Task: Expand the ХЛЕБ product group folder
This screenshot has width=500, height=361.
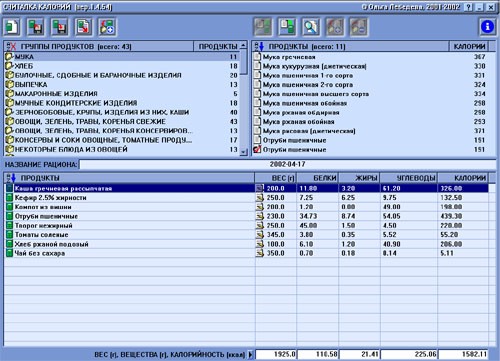Action: (x=9, y=66)
